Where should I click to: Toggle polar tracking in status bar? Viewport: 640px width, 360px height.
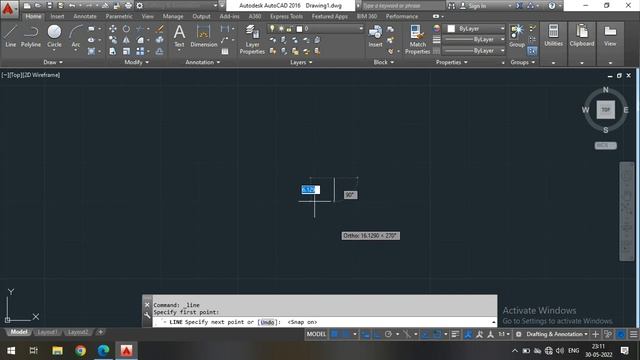388,334
